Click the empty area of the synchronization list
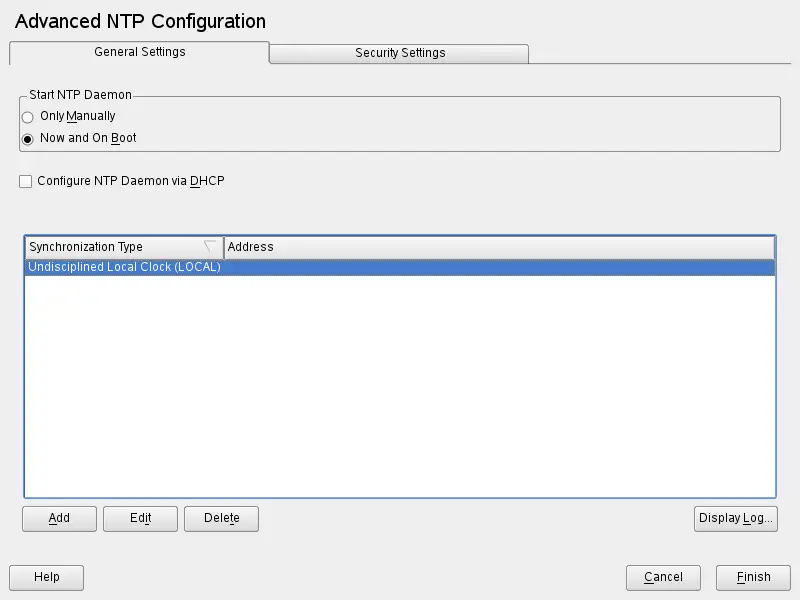800x600 pixels. click(400, 390)
